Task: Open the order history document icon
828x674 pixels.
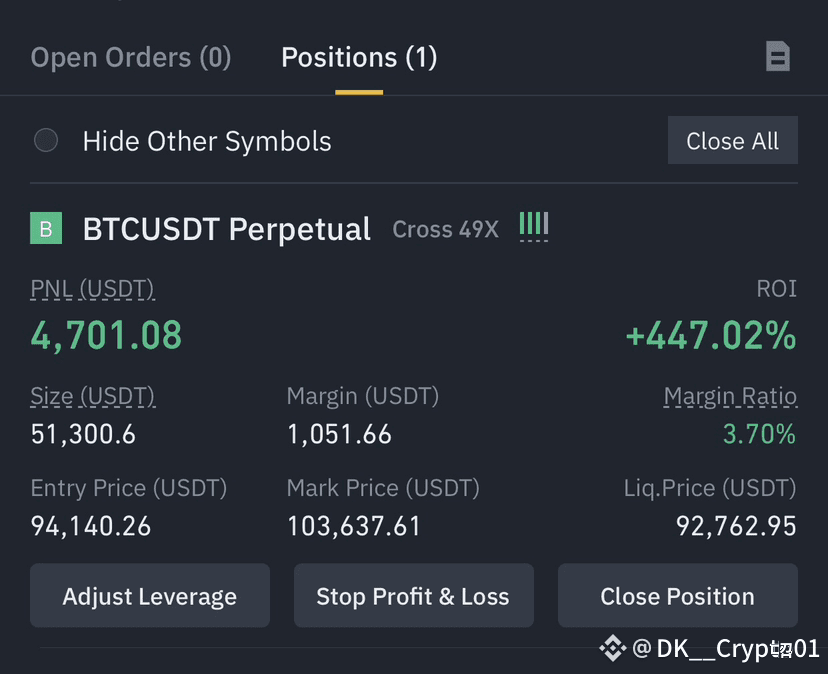Action: 778,56
